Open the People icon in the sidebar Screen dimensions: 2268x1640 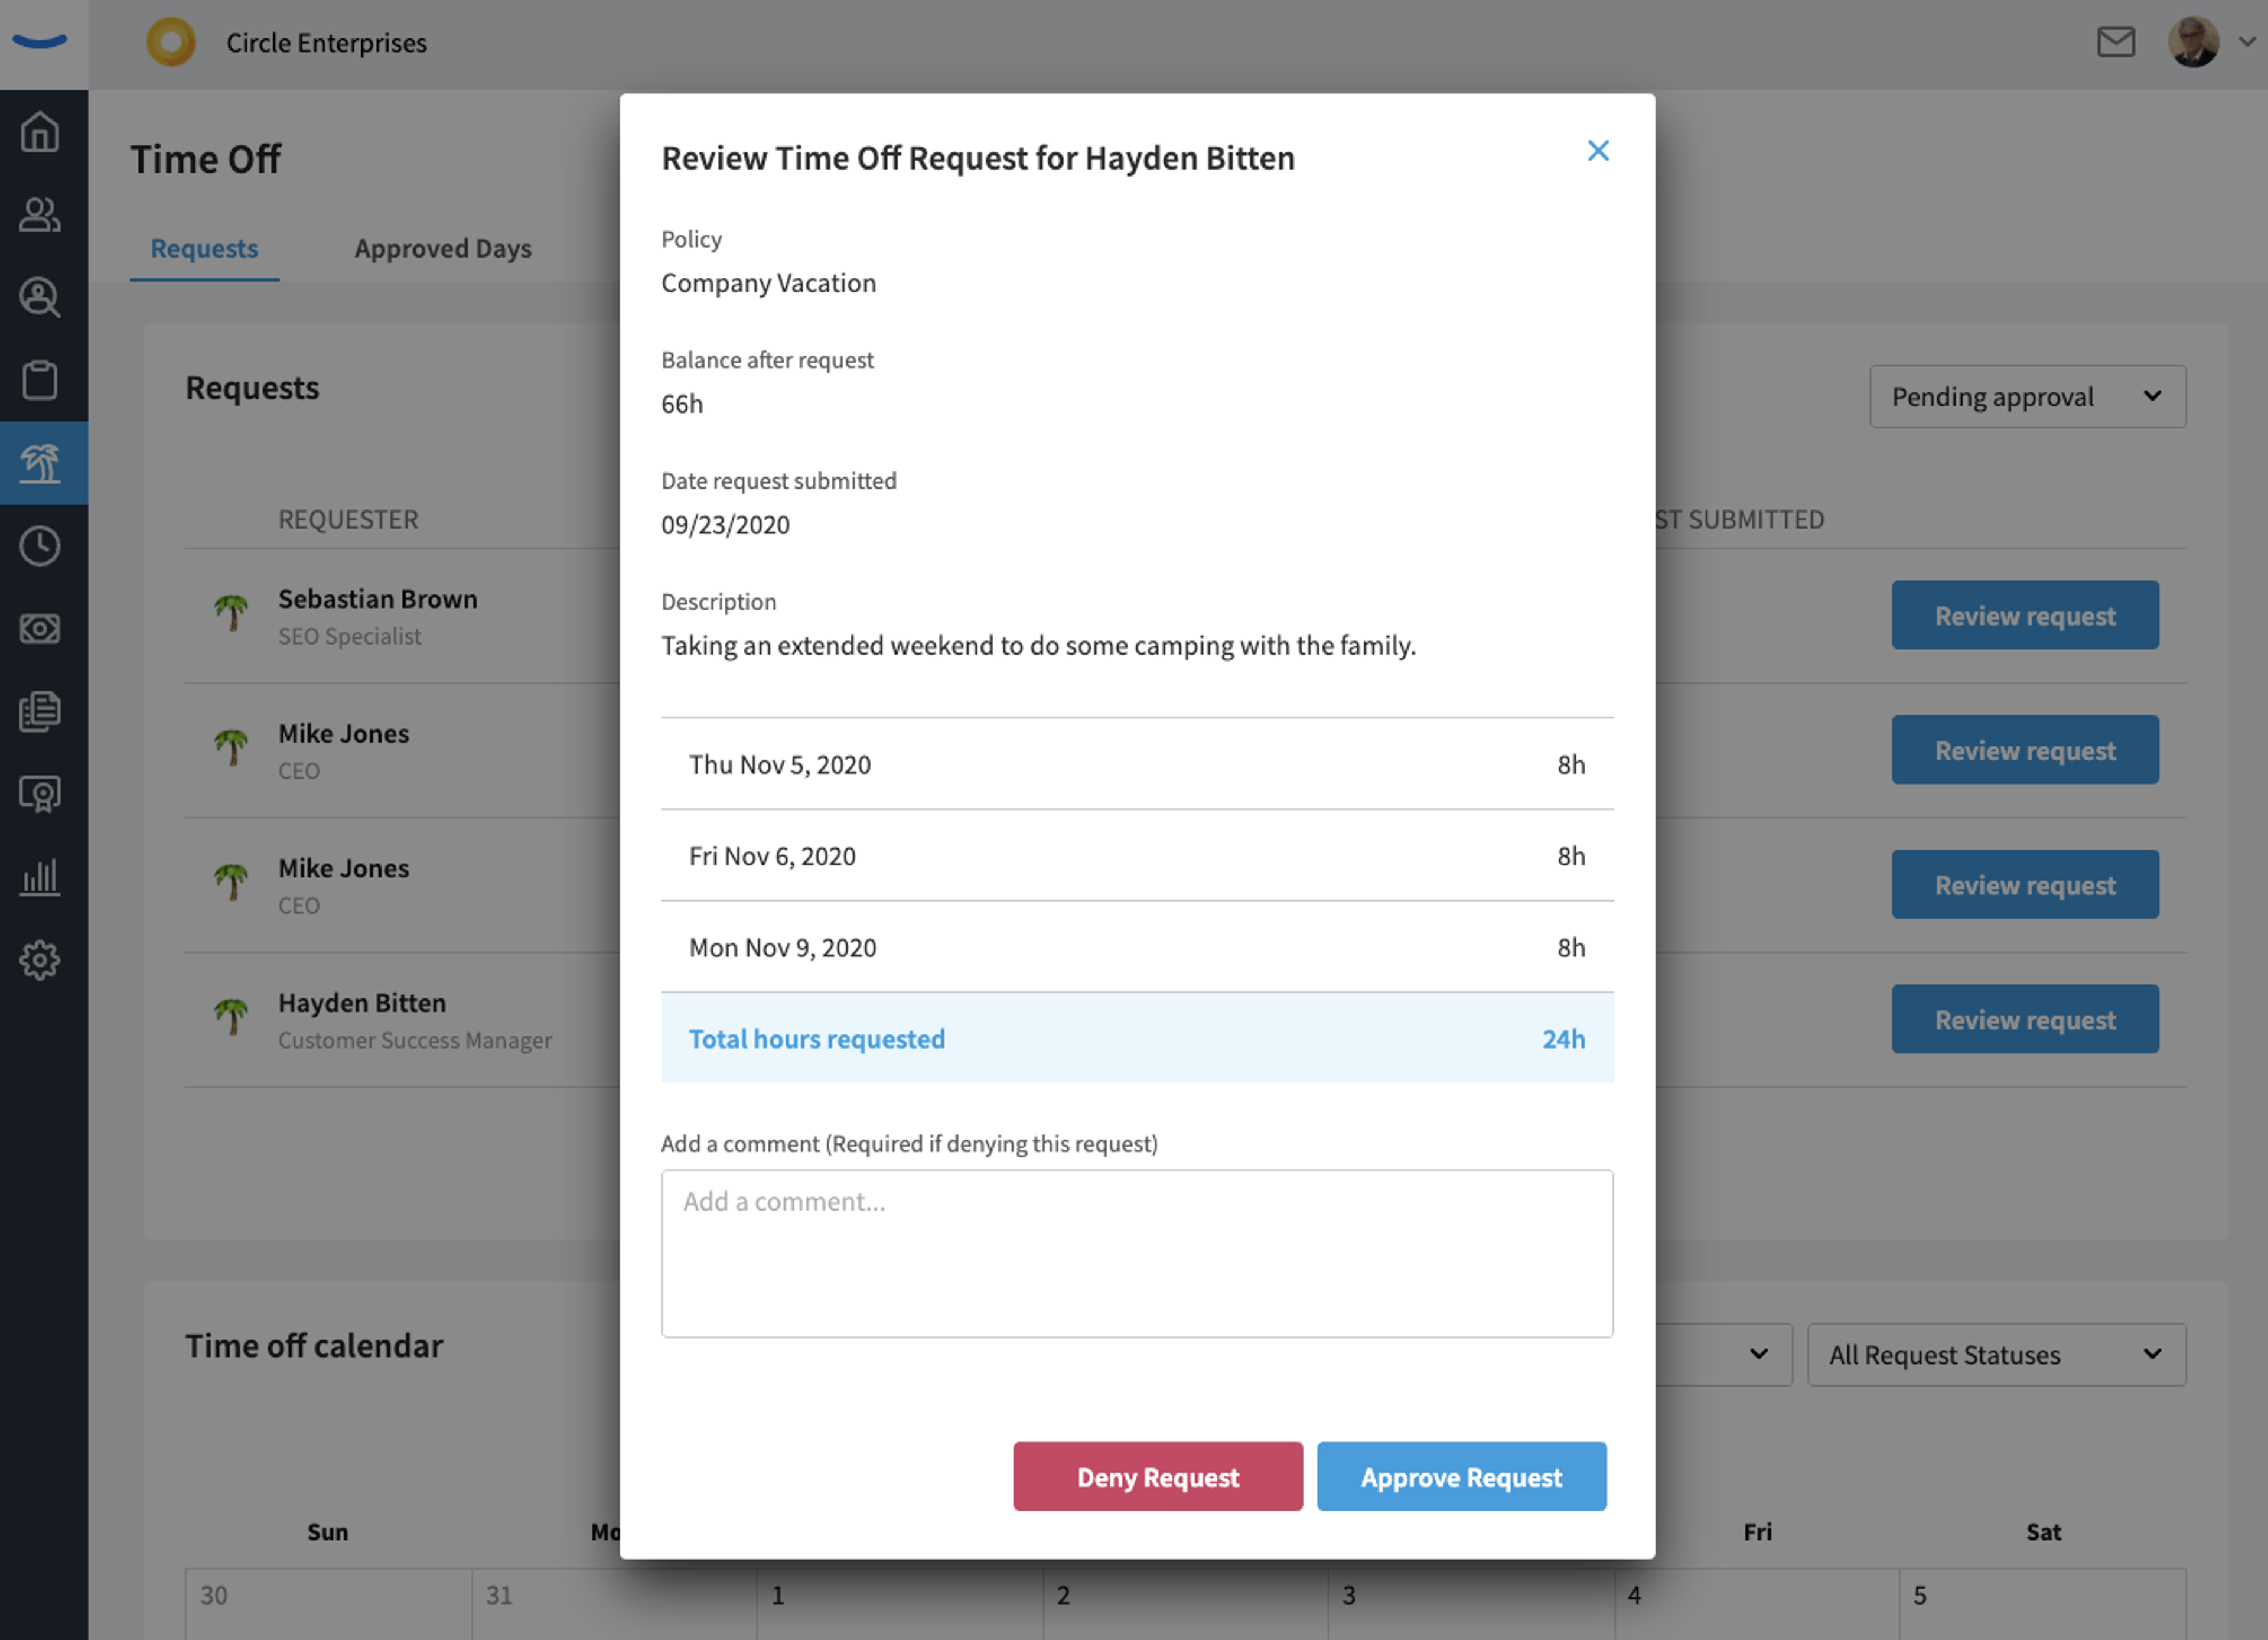(40, 214)
